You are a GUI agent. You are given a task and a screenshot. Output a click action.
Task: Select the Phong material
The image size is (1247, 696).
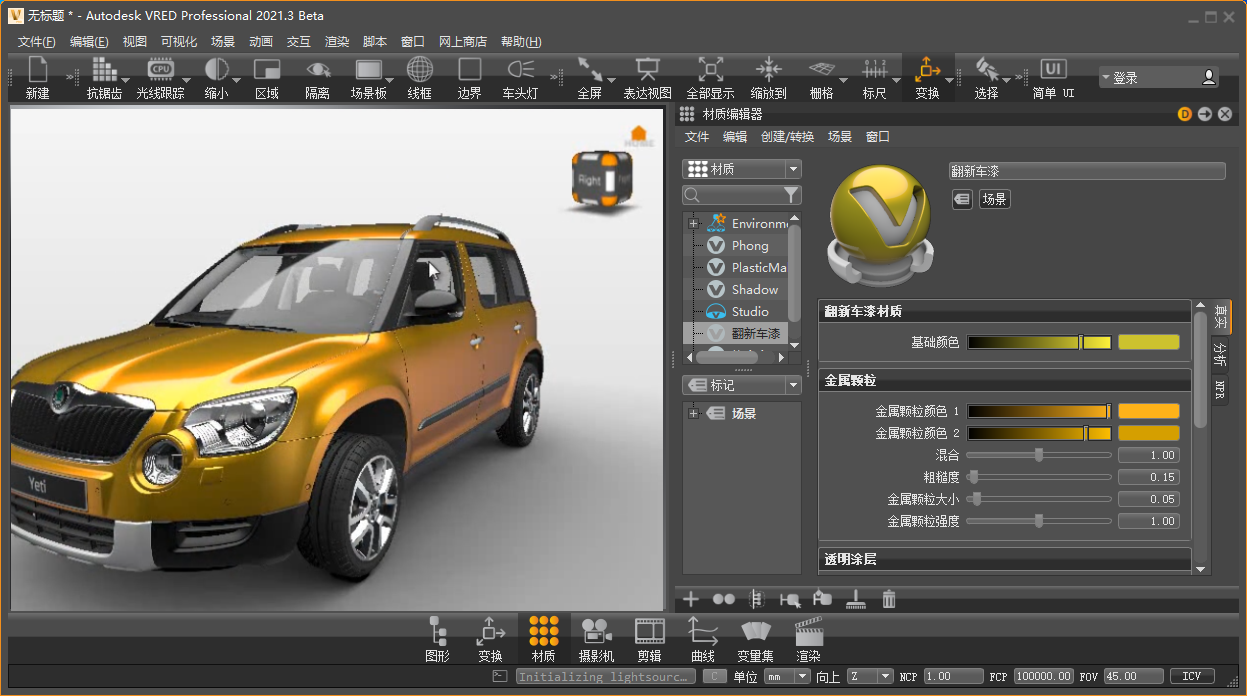pyautogui.click(x=749, y=245)
